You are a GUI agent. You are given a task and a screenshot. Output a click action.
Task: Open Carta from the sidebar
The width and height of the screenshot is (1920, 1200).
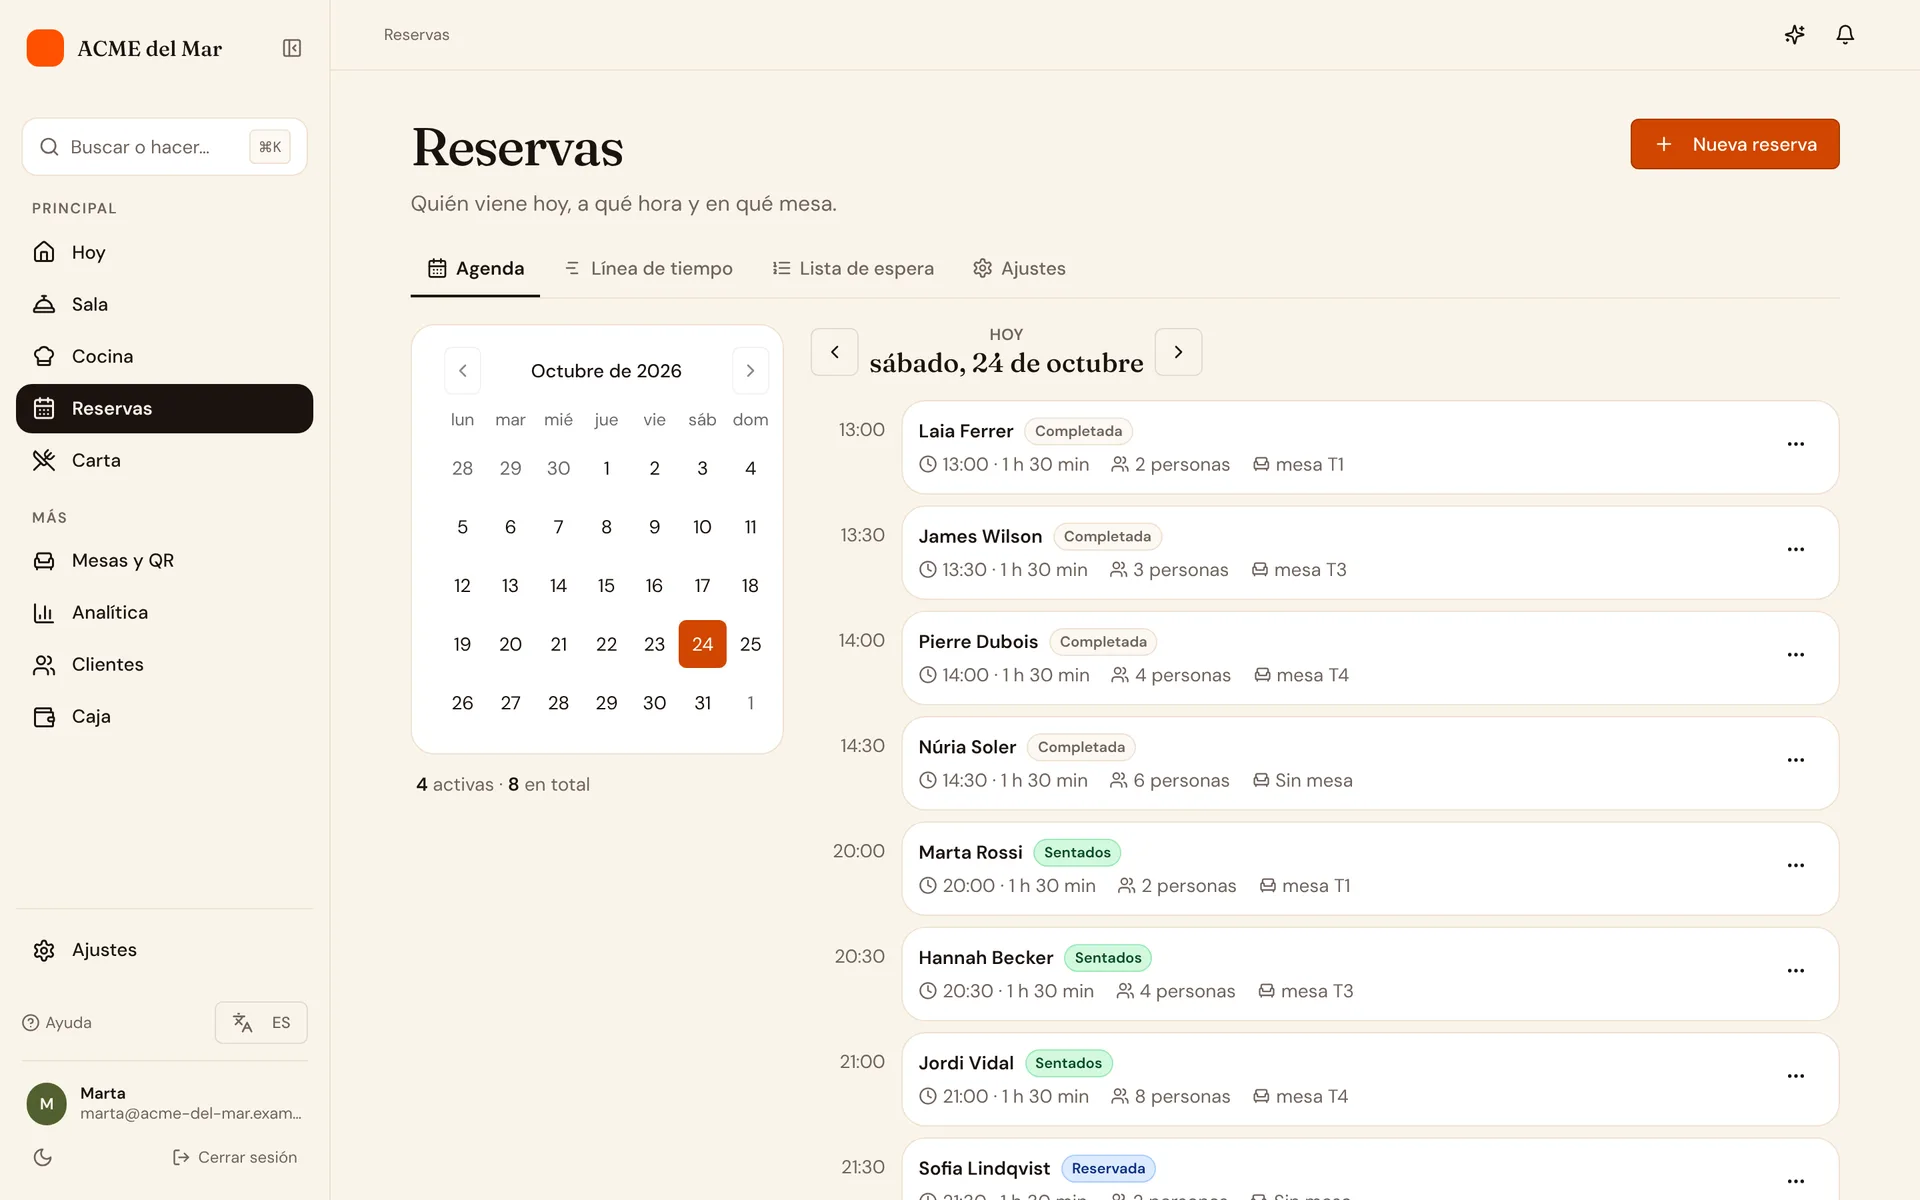[x=164, y=460]
